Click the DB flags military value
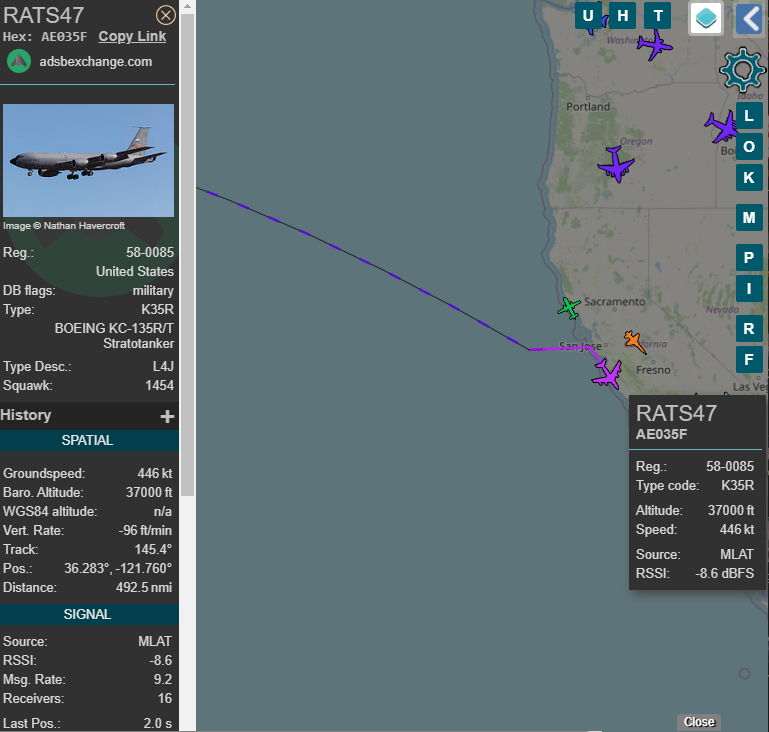The width and height of the screenshot is (769, 732). click(x=153, y=291)
